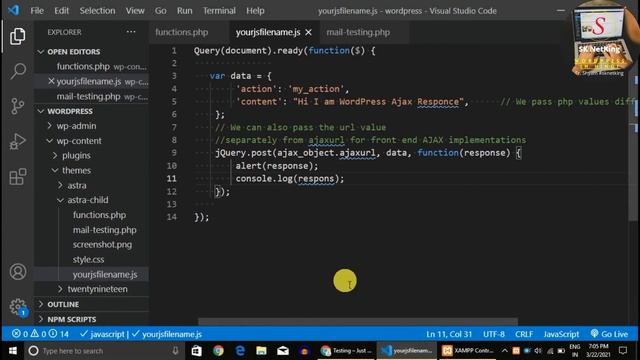Click the editor horizontal scrollbar
Image resolution: width=640 pixels, height=360 pixels.
point(358,322)
